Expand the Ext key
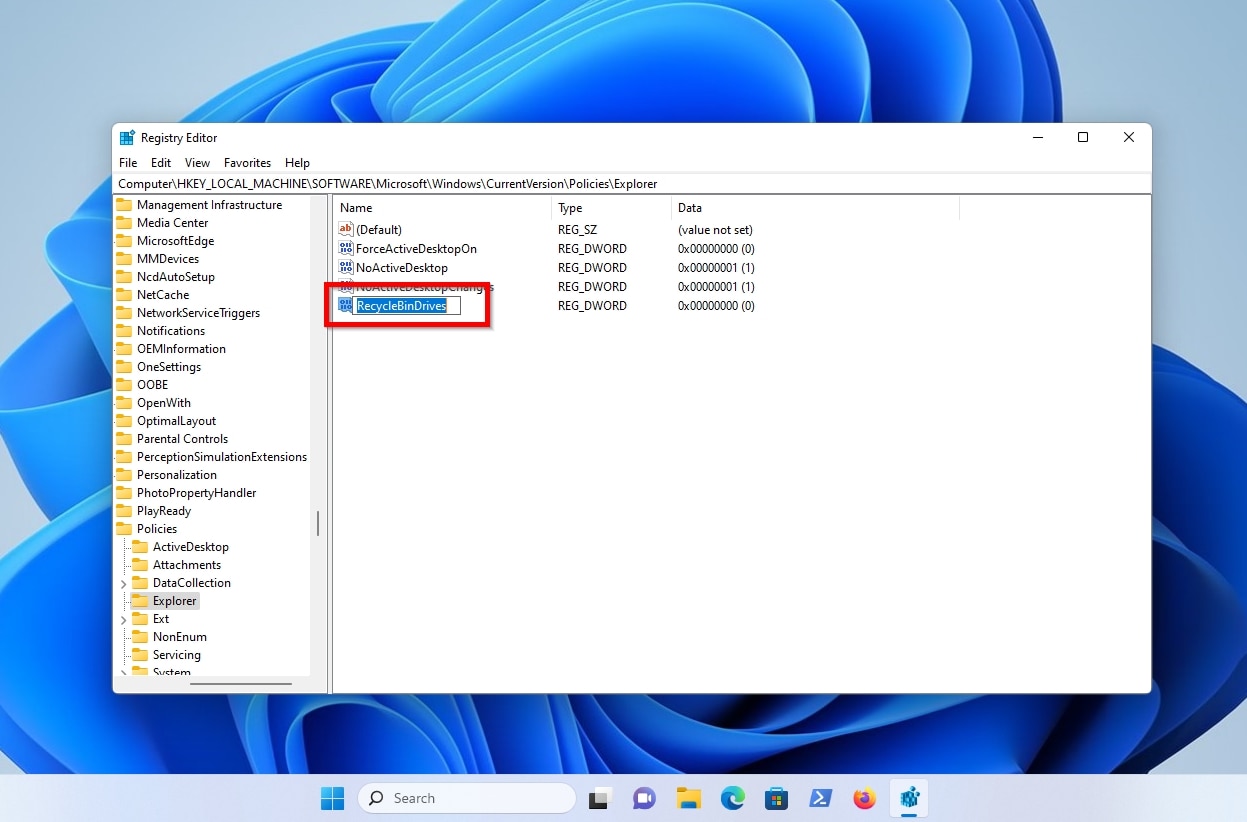 (122, 618)
